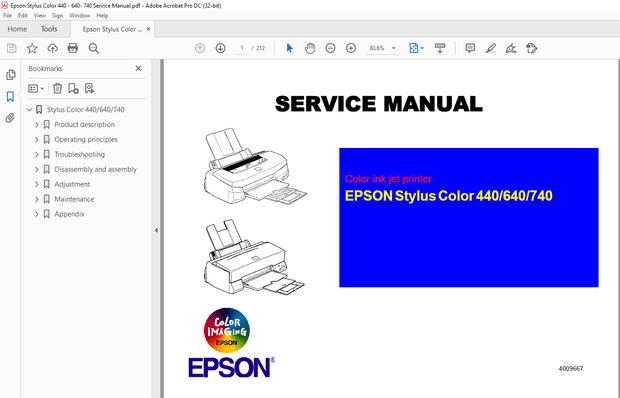Click the current page number field
Viewport: 620px width, 398px height.
[x=242, y=48]
